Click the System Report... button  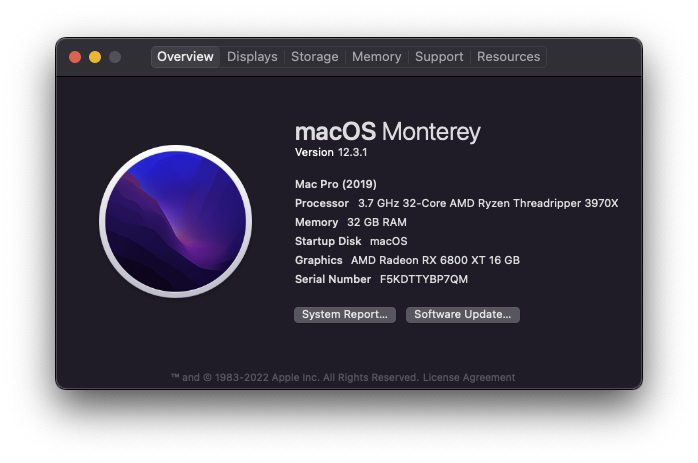click(345, 315)
